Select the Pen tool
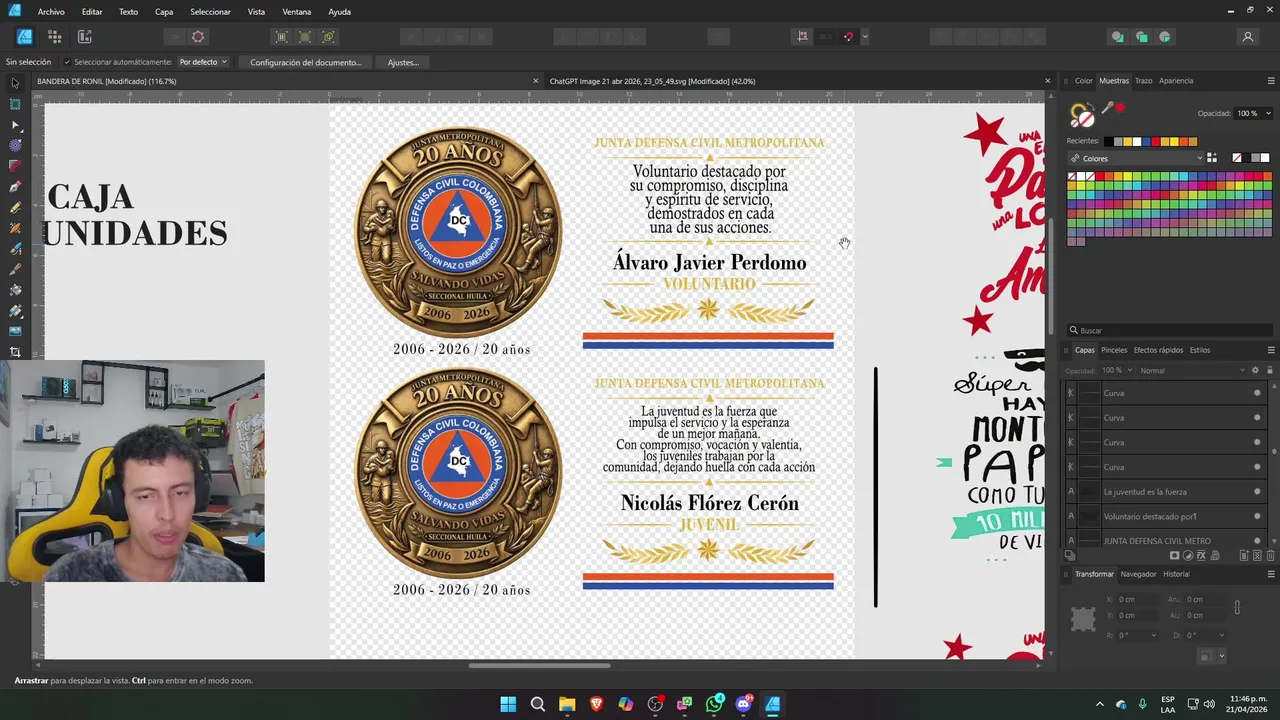Image resolution: width=1280 pixels, height=720 pixels. (15, 187)
